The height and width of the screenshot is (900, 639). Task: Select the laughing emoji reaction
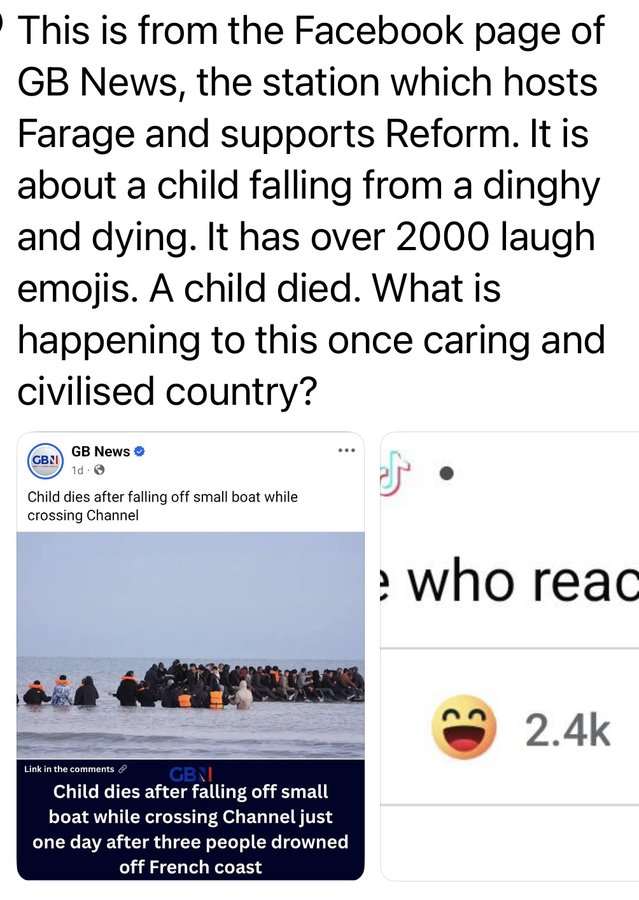[x=463, y=727]
